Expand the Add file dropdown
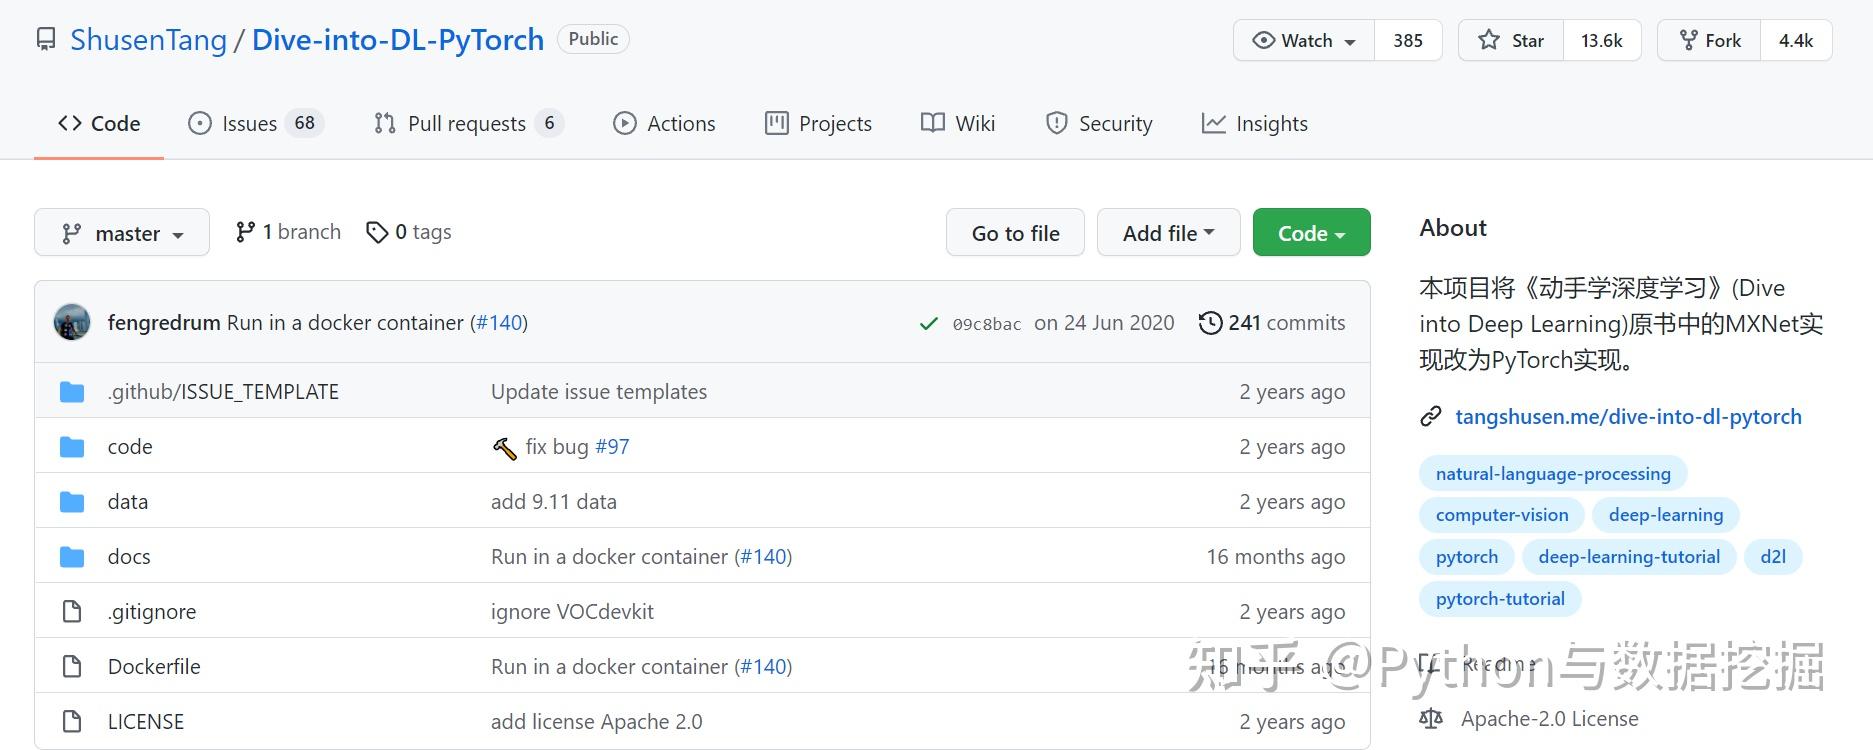The height and width of the screenshot is (750, 1873). (x=1168, y=233)
